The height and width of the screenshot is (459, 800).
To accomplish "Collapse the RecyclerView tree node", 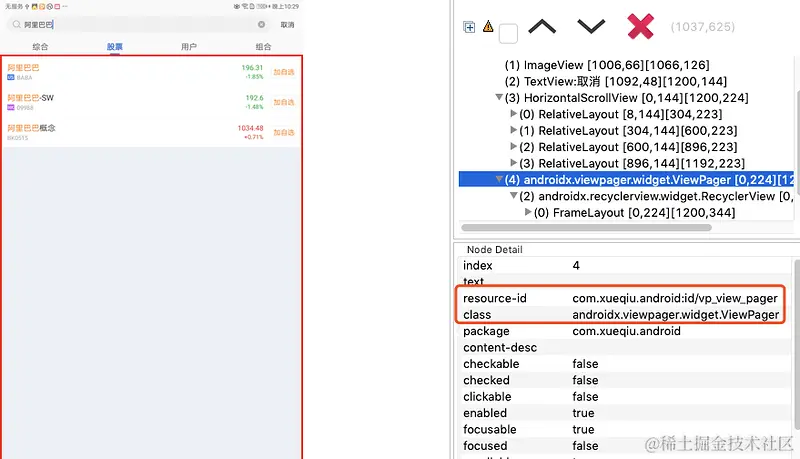I will [x=514, y=196].
